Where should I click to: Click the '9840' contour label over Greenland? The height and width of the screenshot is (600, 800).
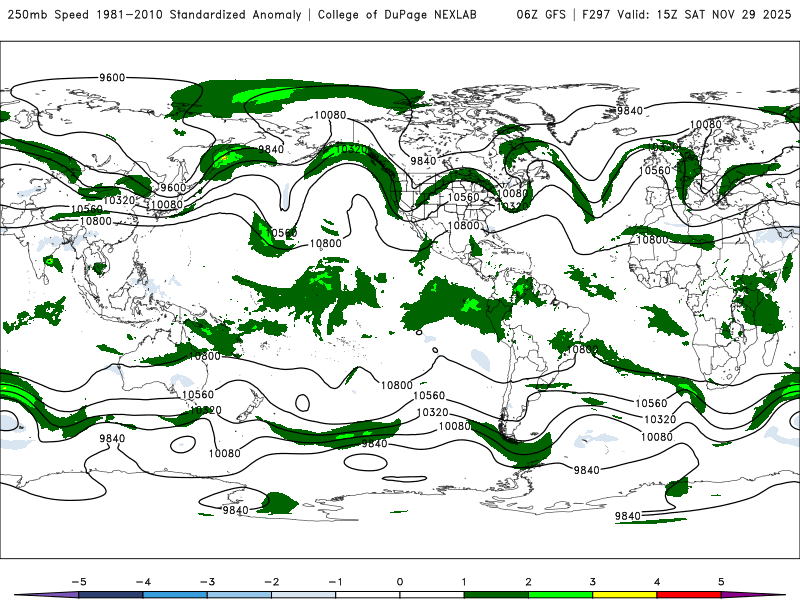(630, 111)
